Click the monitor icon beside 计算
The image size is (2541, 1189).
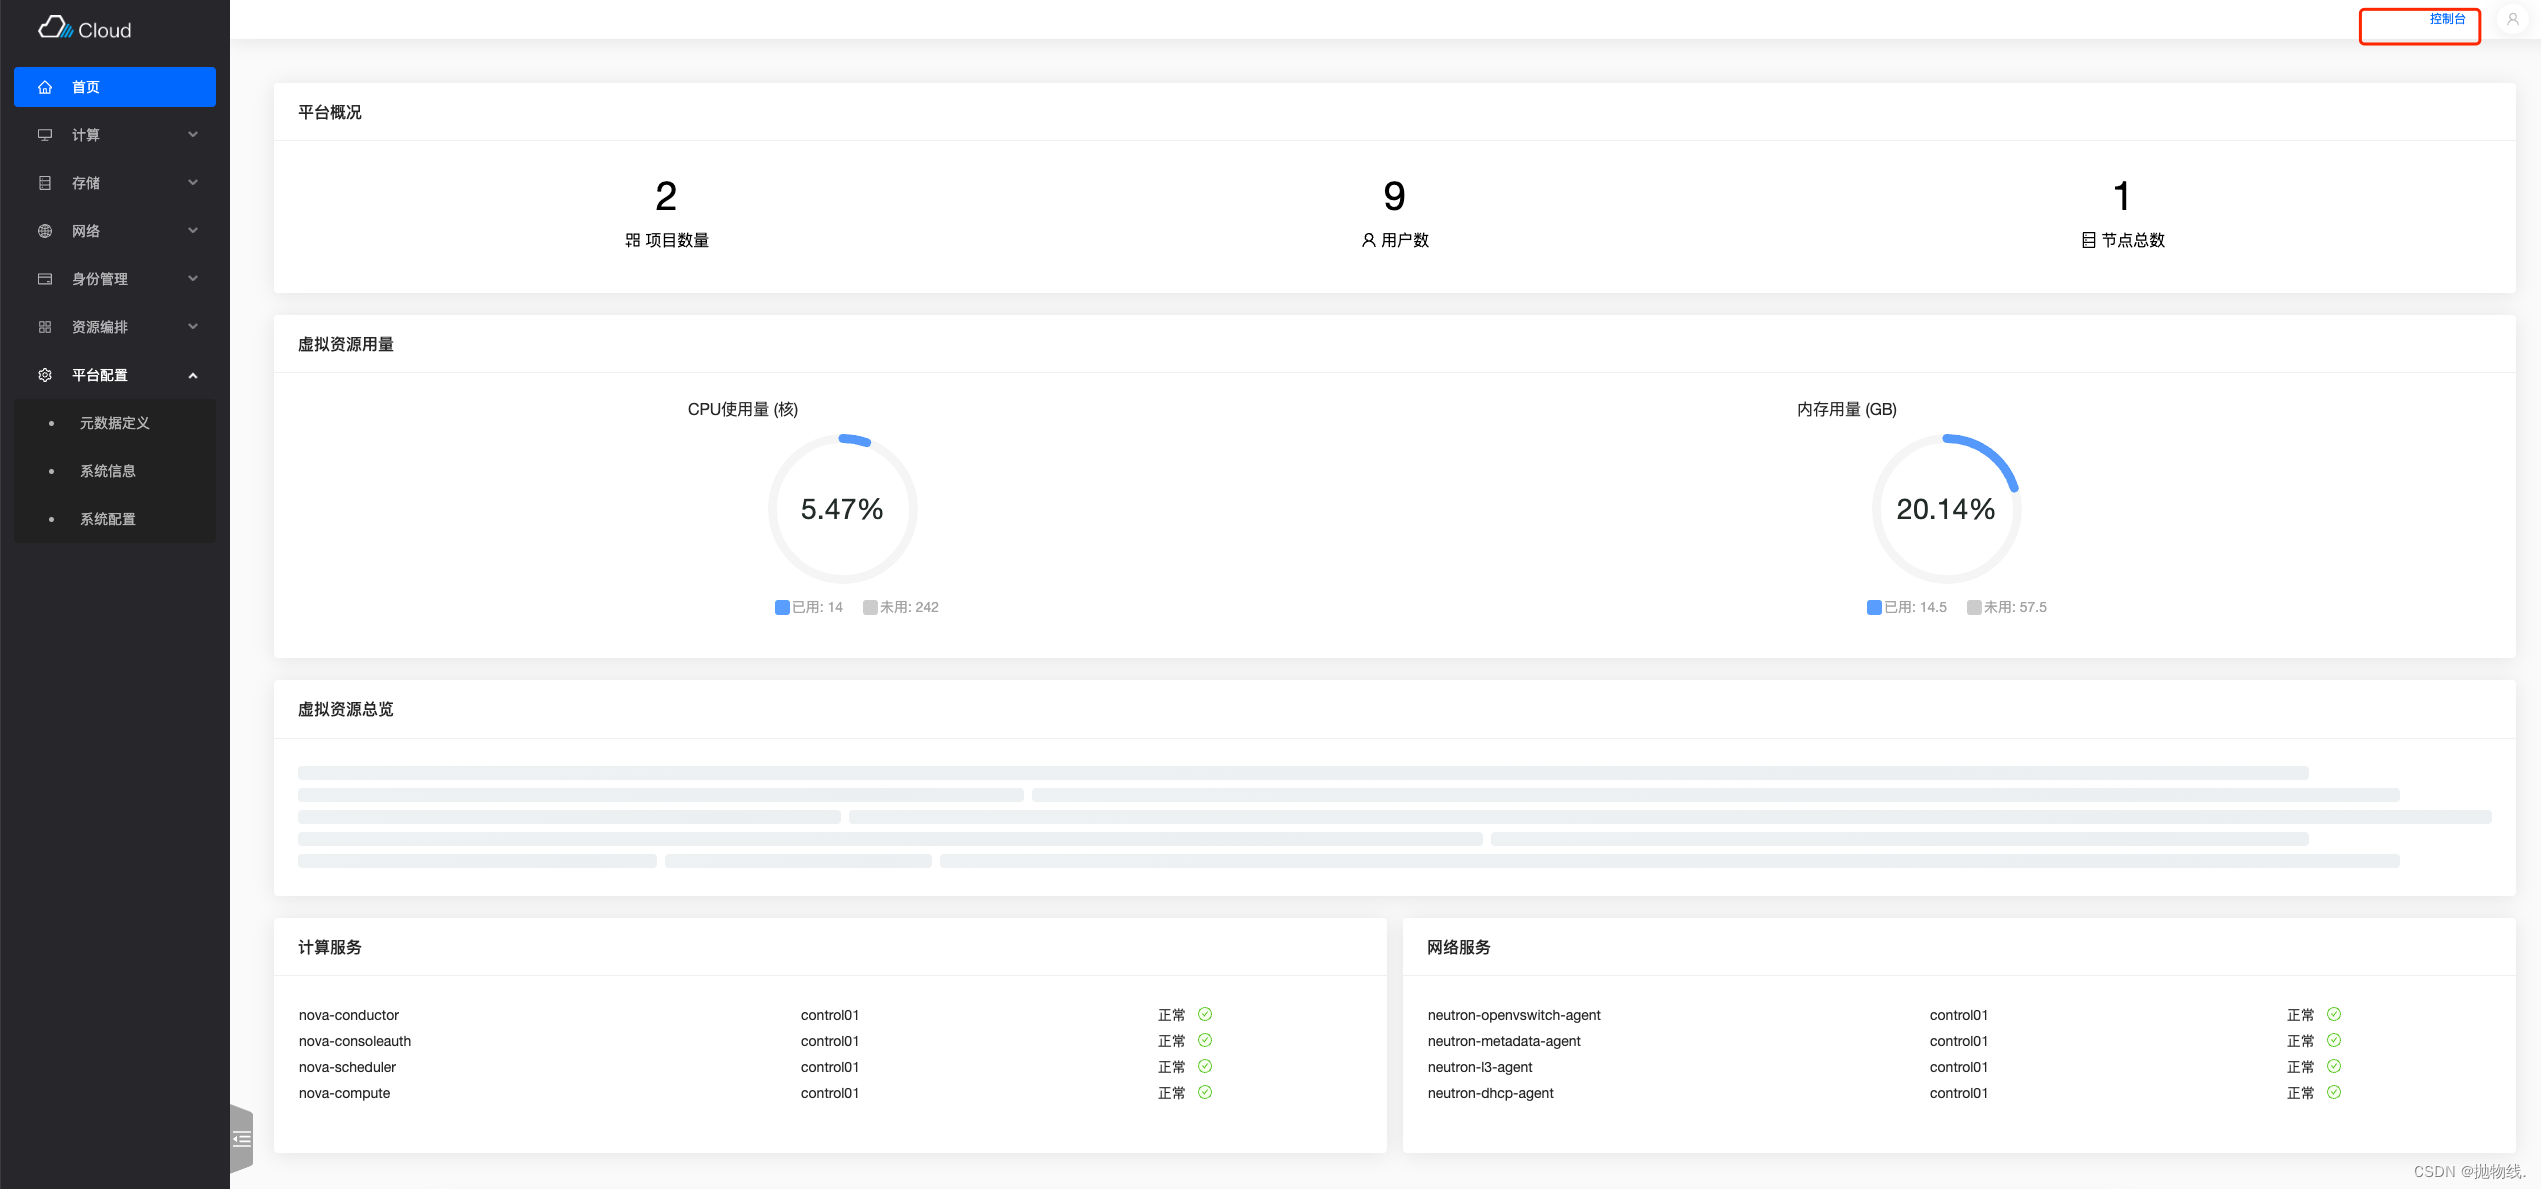pos(45,135)
